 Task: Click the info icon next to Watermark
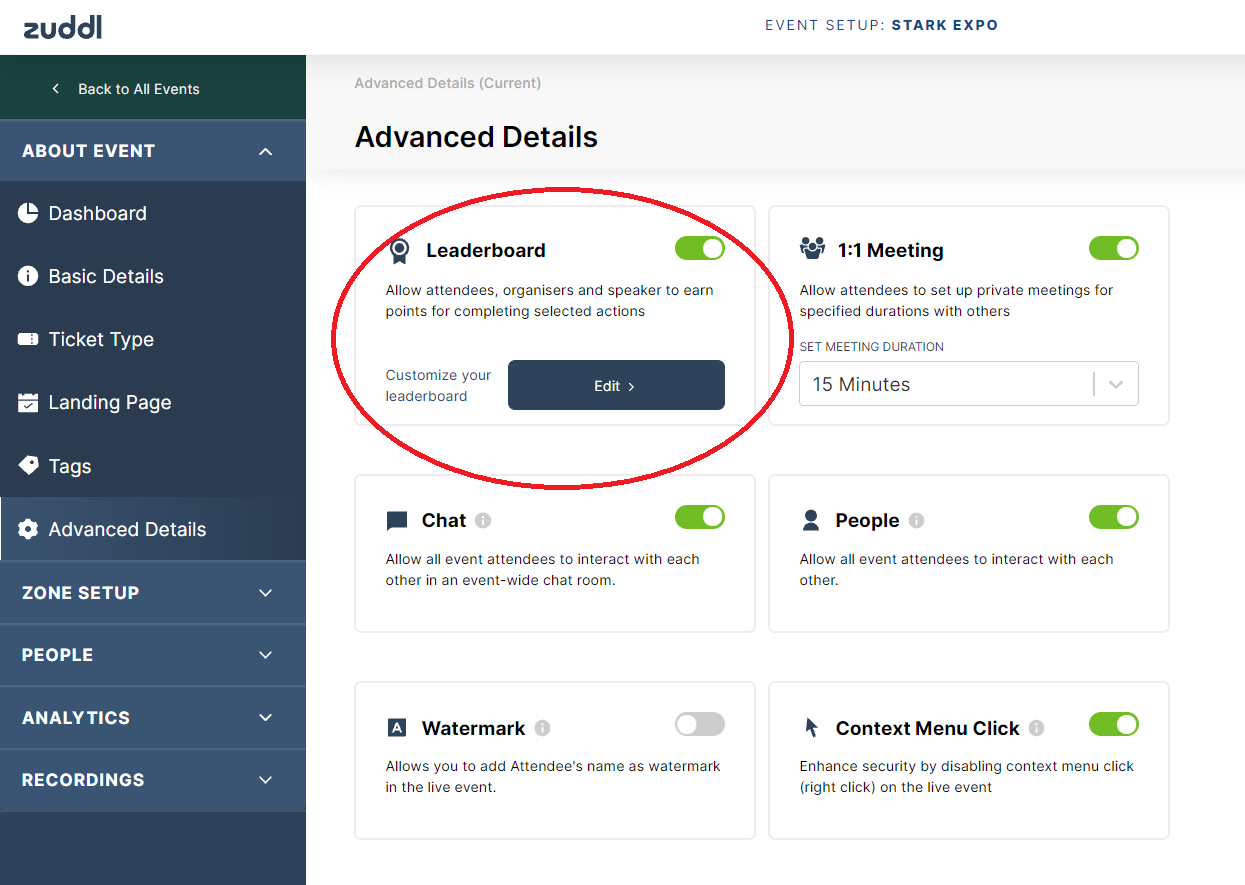pos(543,728)
